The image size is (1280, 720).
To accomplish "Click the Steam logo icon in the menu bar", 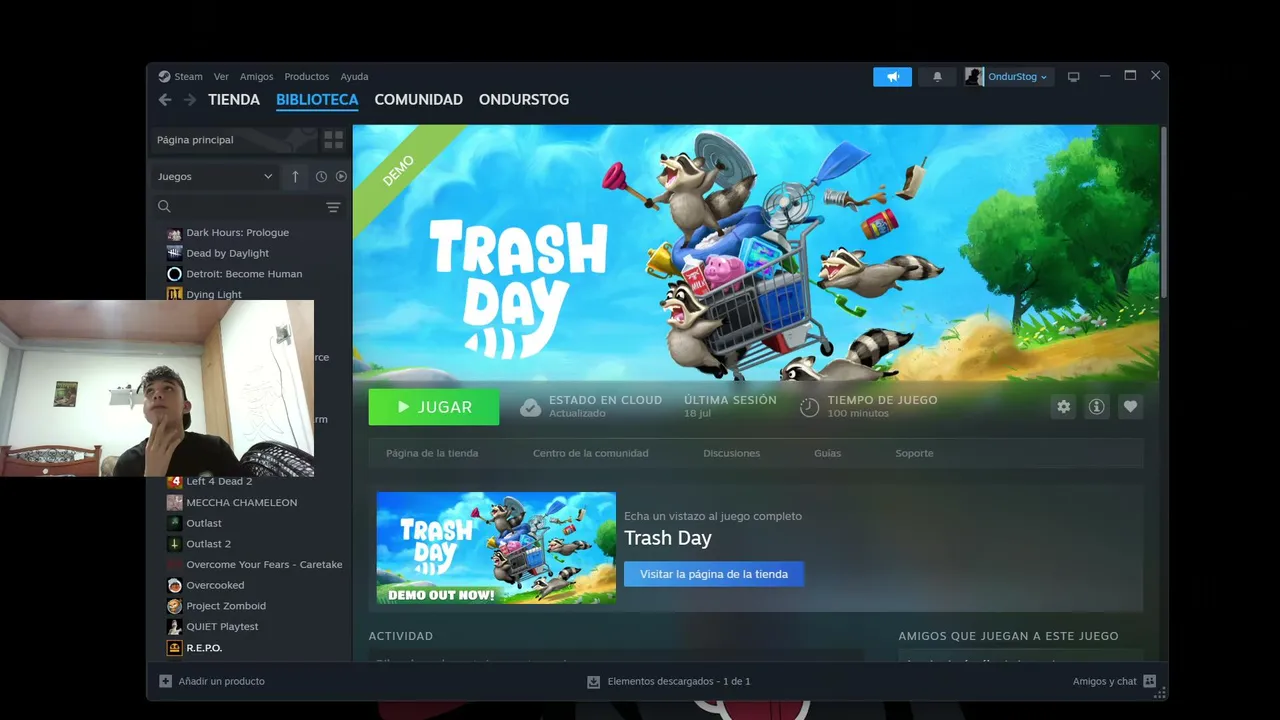I will (x=164, y=76).
